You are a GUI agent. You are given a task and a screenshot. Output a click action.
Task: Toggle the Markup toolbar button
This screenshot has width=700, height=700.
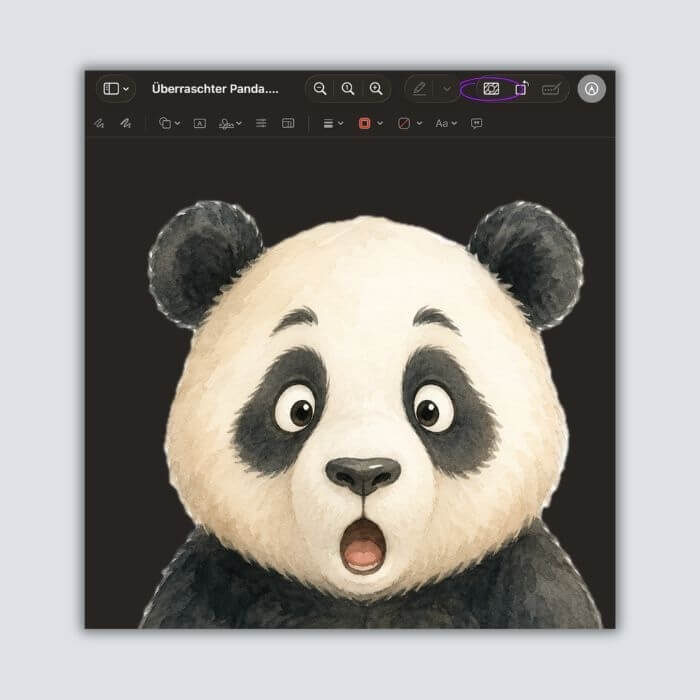(592, 89)
